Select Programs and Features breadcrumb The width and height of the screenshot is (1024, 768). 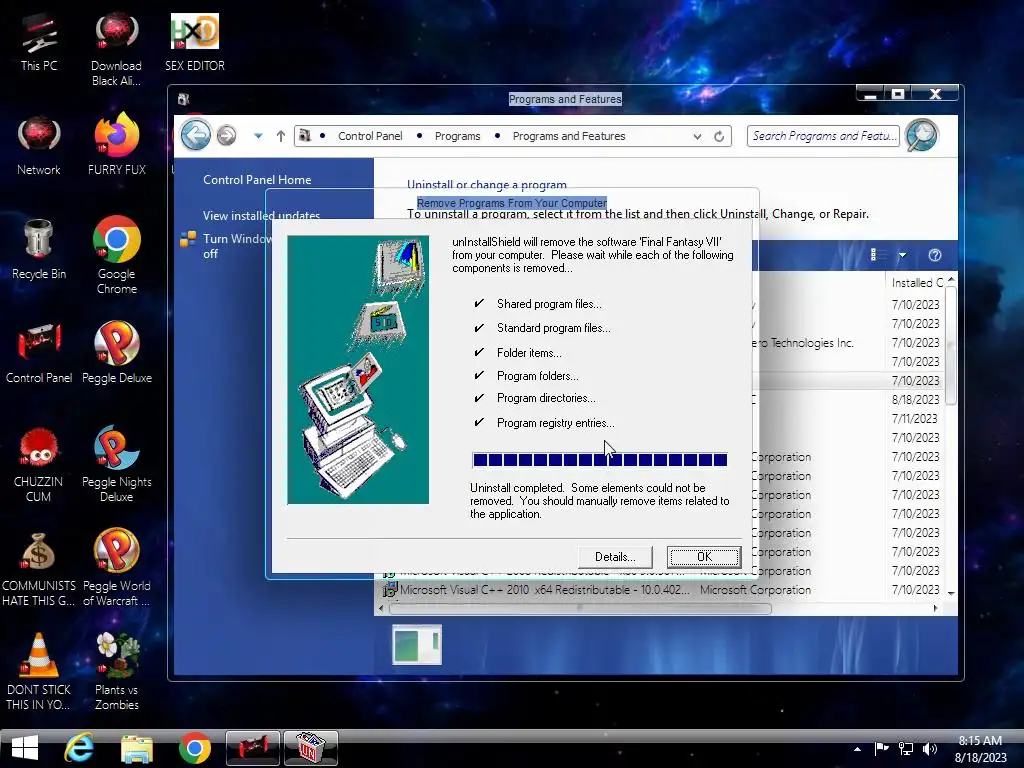point(569,136)
